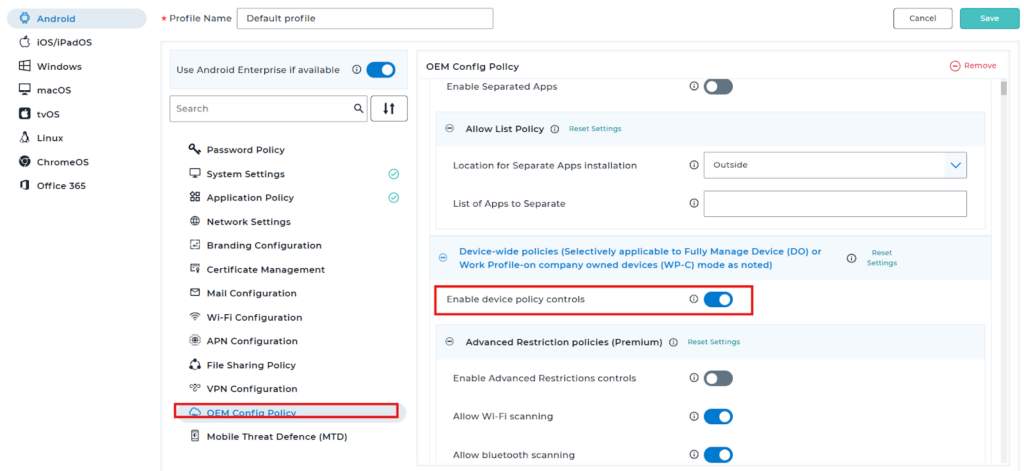This screenshot has width=1024, height=471.
Task: Collapse the Allow List Policy section
Action: [x=449, y=129]
